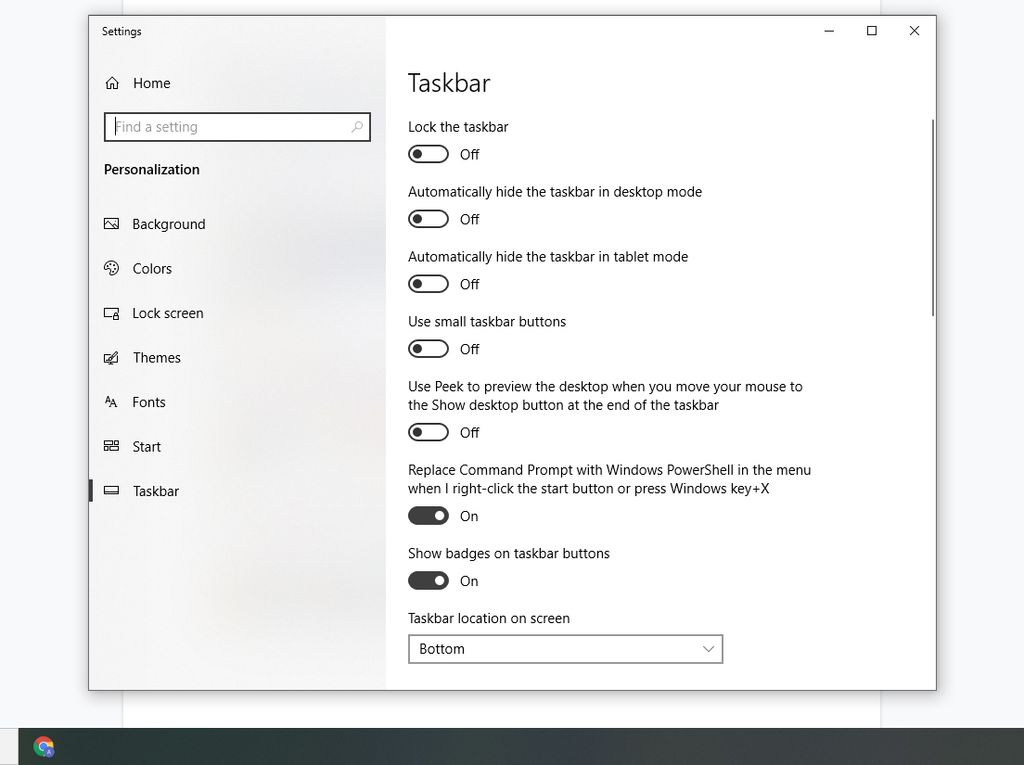Select the Taskbar sidebar icon
Image resolution: width=1024 pixels, height=765 pixels.
(111, 491)
